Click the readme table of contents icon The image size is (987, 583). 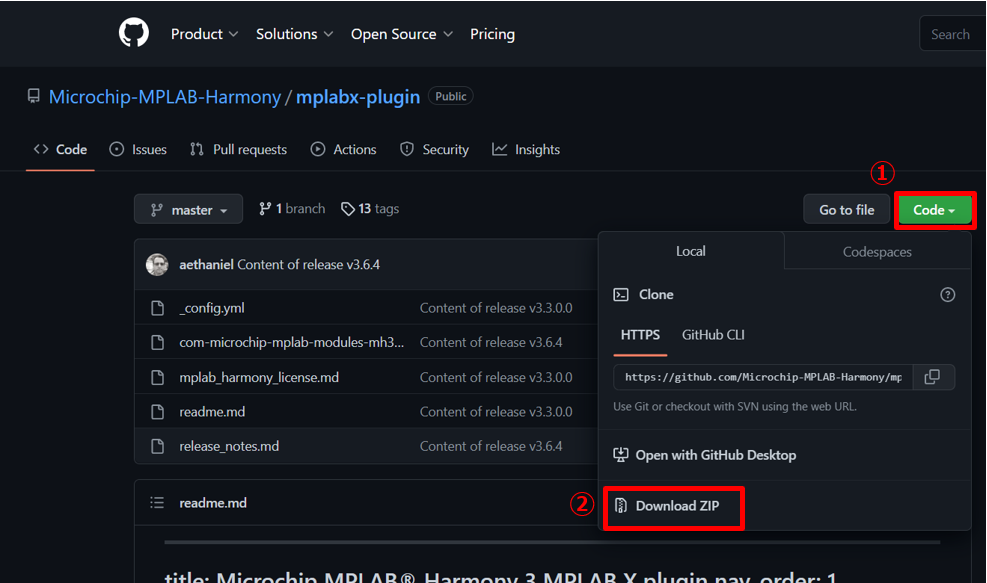(x=157, y=502)
